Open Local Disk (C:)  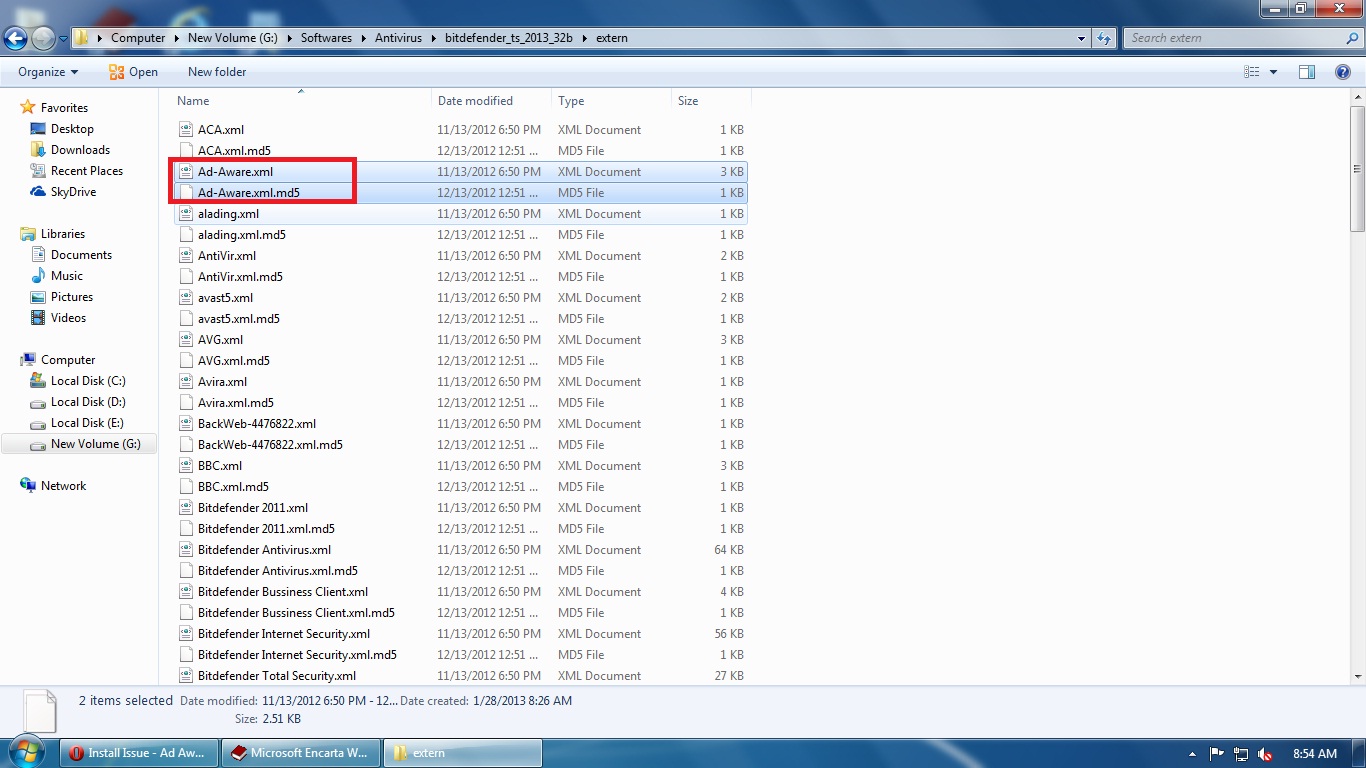tap(88, 381)
